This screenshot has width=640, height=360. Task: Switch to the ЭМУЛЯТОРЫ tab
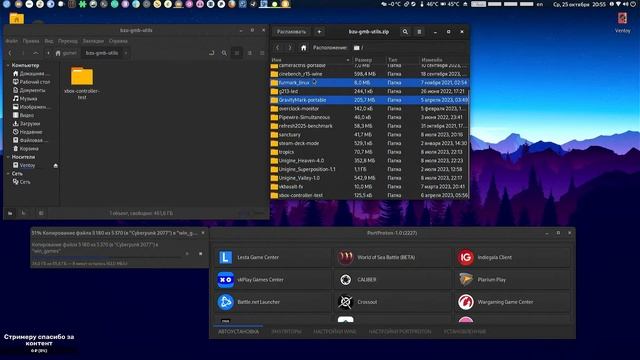pos(286,332)
